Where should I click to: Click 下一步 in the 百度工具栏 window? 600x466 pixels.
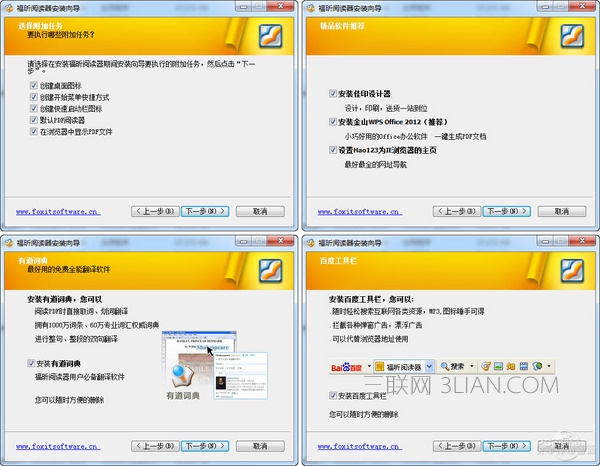click(x=507, y=446)
